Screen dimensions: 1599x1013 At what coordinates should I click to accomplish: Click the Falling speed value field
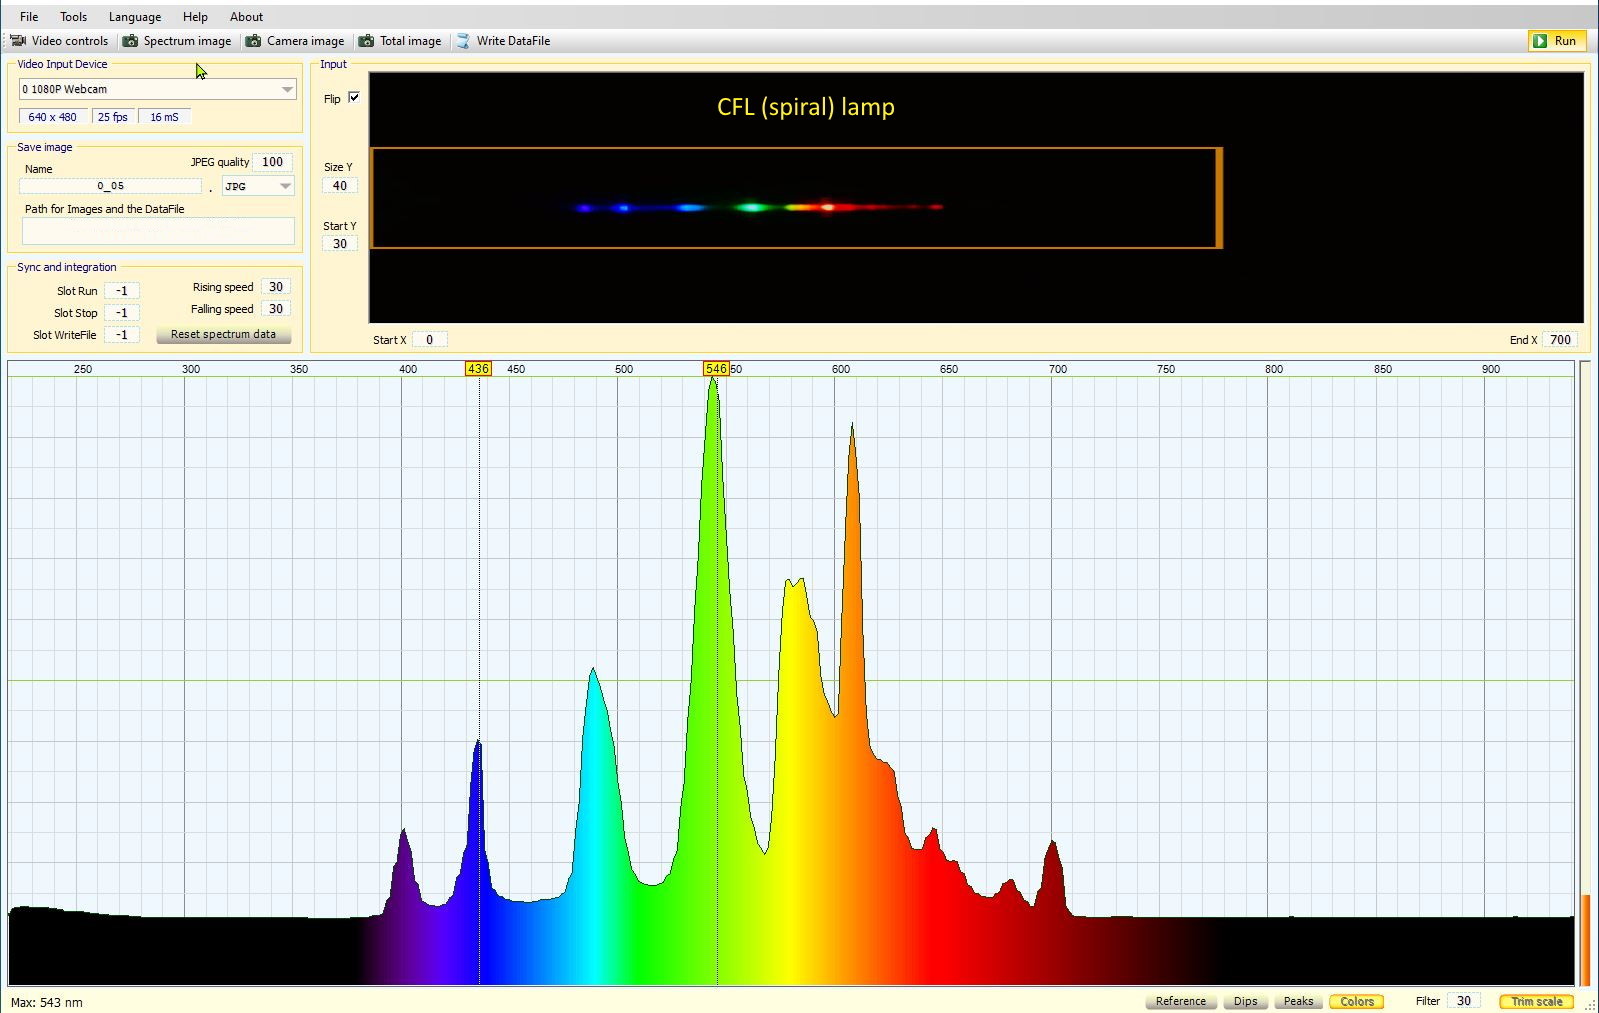276,309
